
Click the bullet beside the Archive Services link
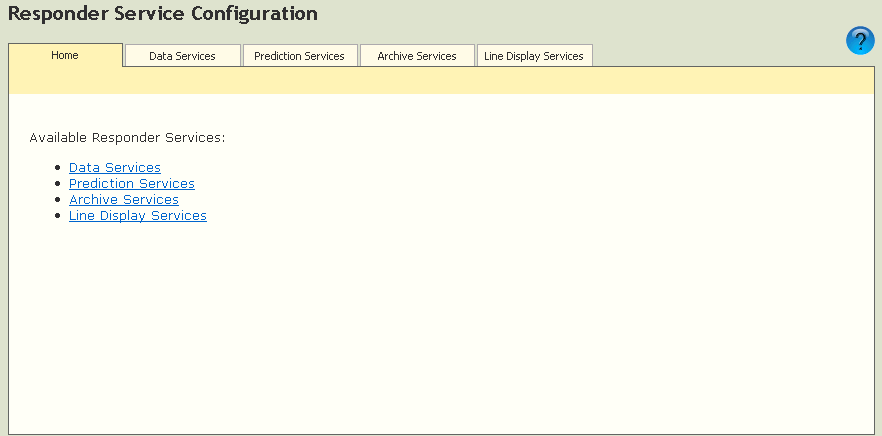(x=58, y=201)
